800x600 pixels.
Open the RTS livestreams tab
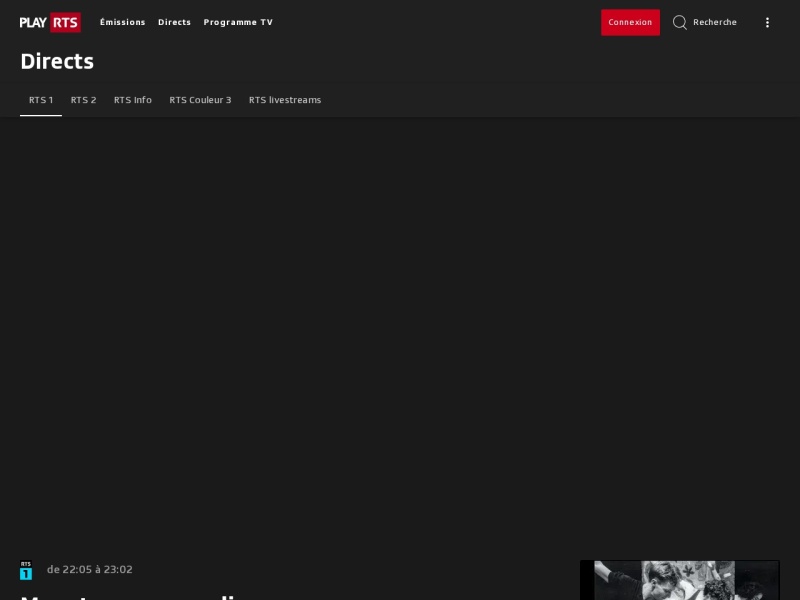(285, 100)
